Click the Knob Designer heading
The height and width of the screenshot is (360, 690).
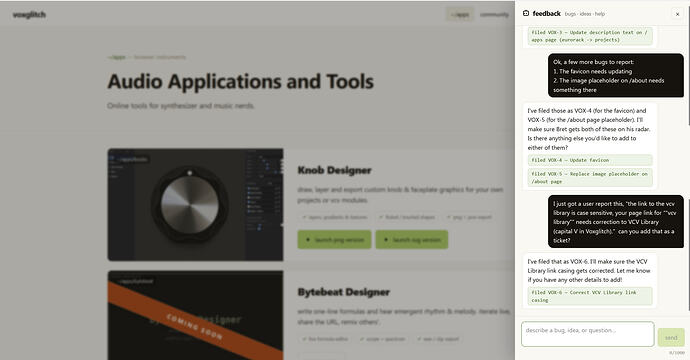tap(334, 170)
